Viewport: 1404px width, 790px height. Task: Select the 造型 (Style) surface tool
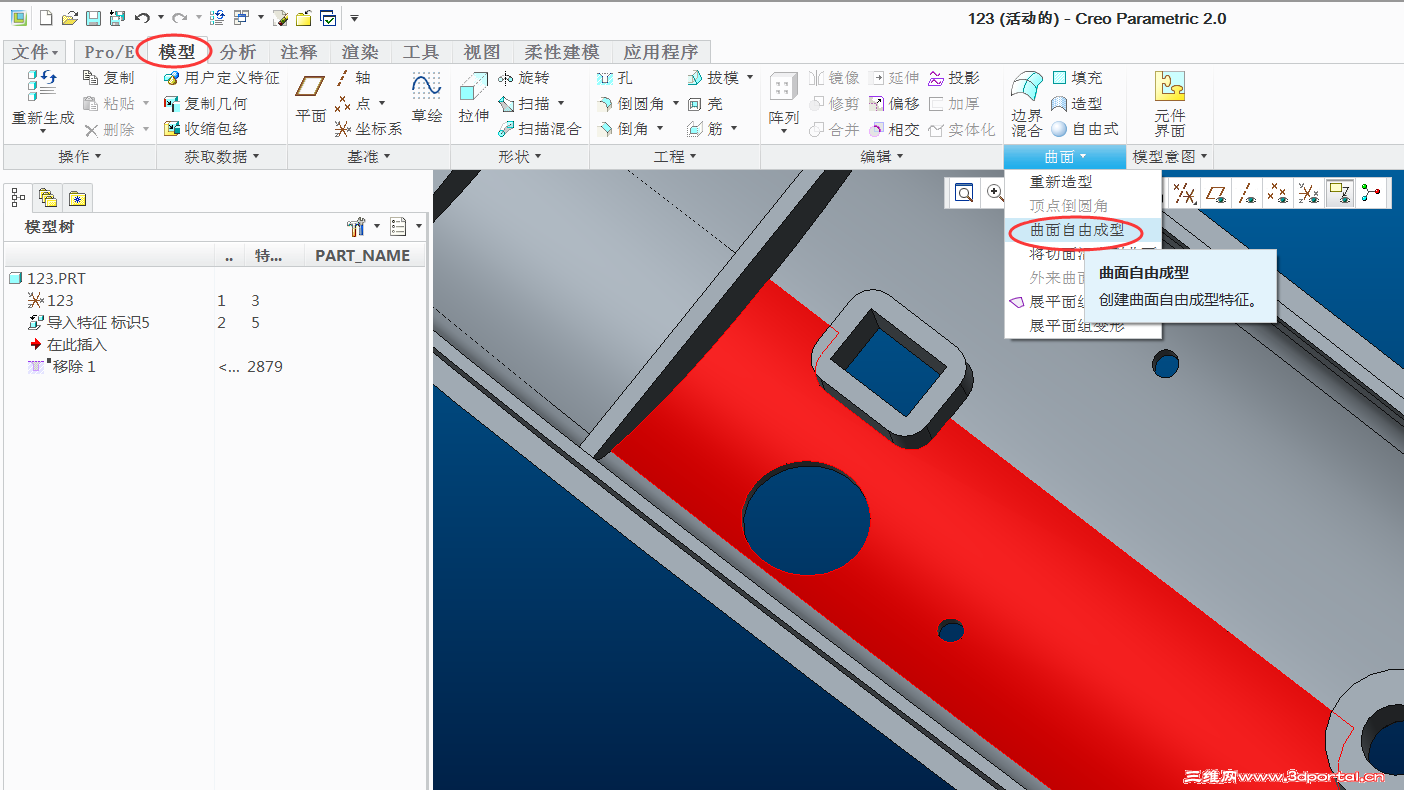(x=1077, y=104)
